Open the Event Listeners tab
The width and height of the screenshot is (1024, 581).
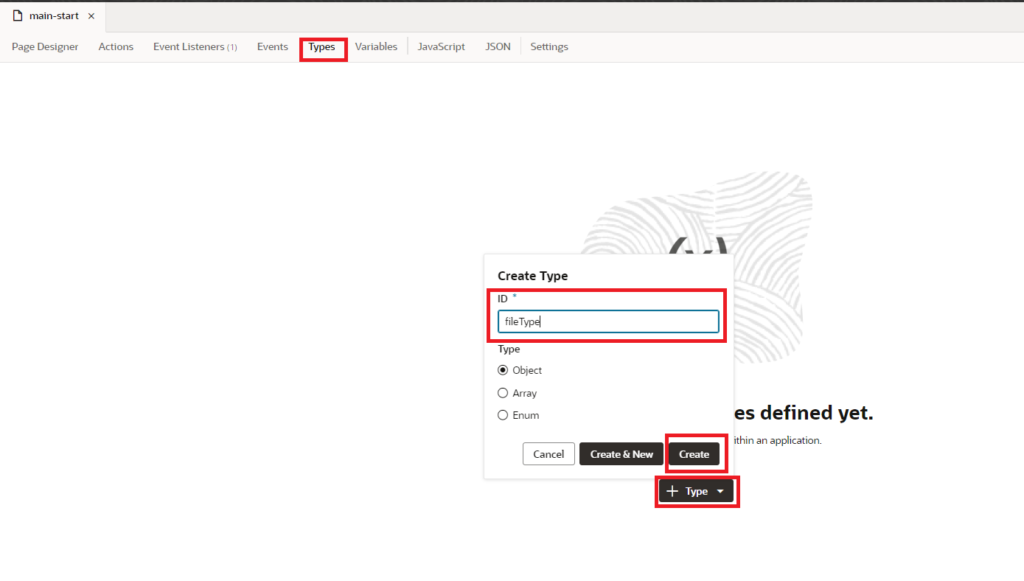(194, 46)
